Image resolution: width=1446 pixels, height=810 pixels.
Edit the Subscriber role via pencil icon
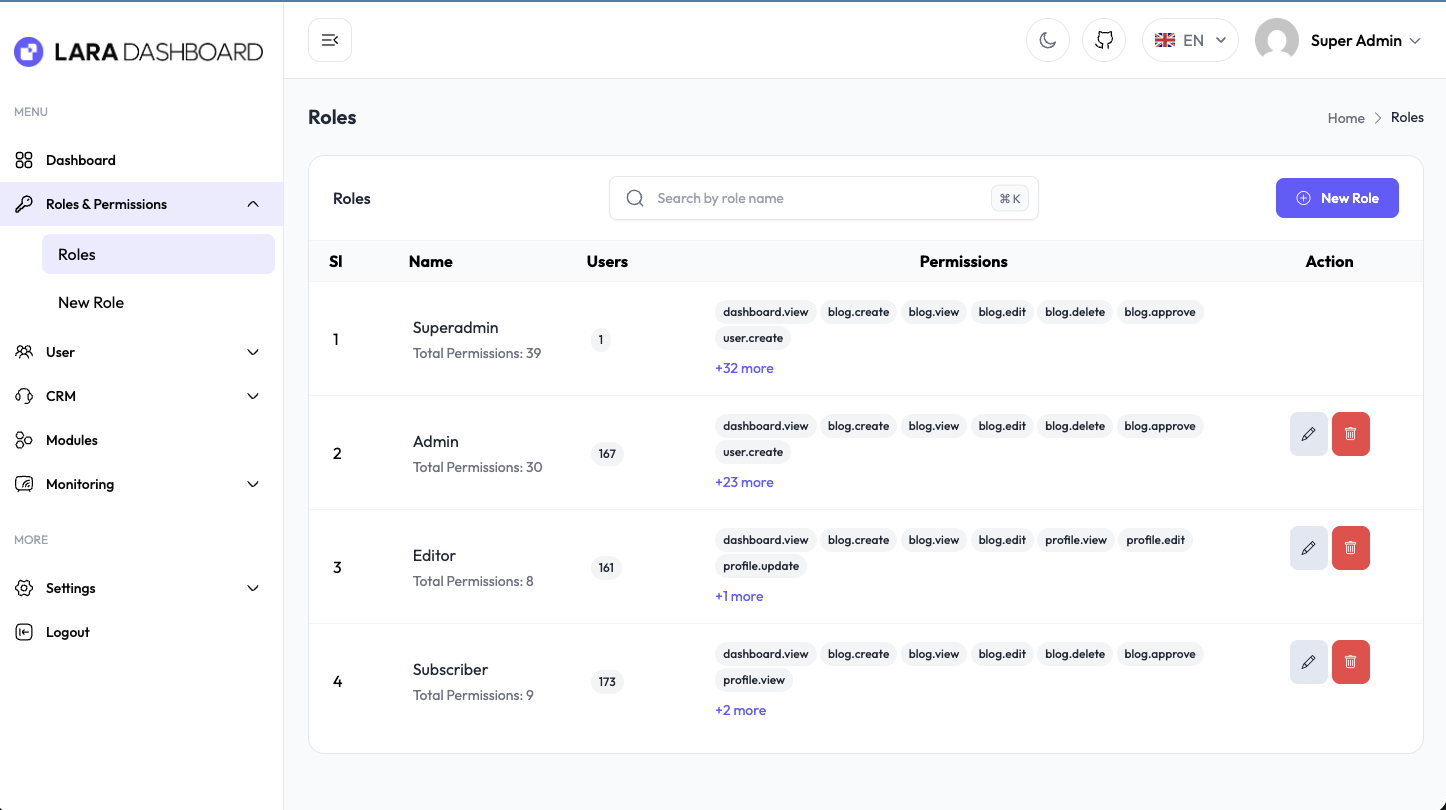[x=1308, y=662]
